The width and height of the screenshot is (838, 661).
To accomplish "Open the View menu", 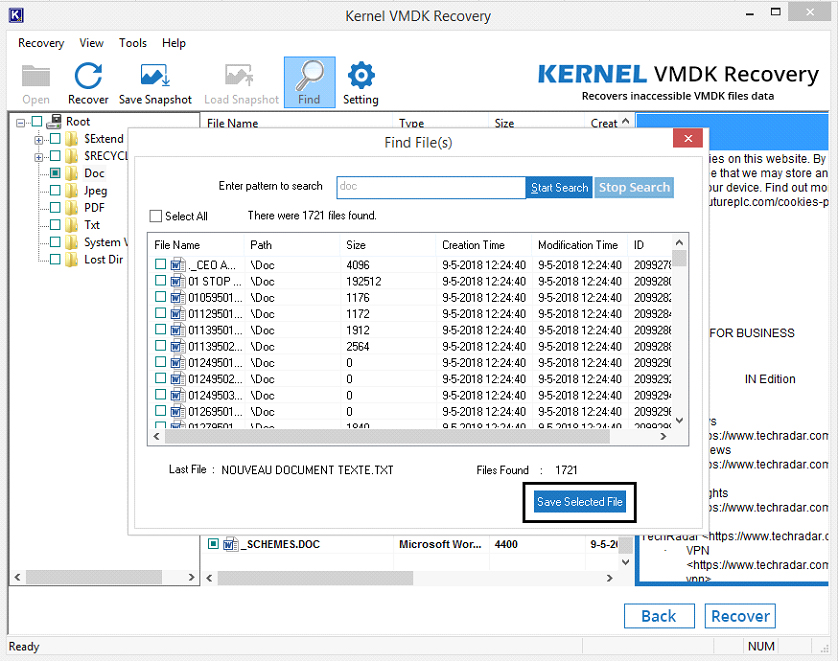I will (91, 43).
